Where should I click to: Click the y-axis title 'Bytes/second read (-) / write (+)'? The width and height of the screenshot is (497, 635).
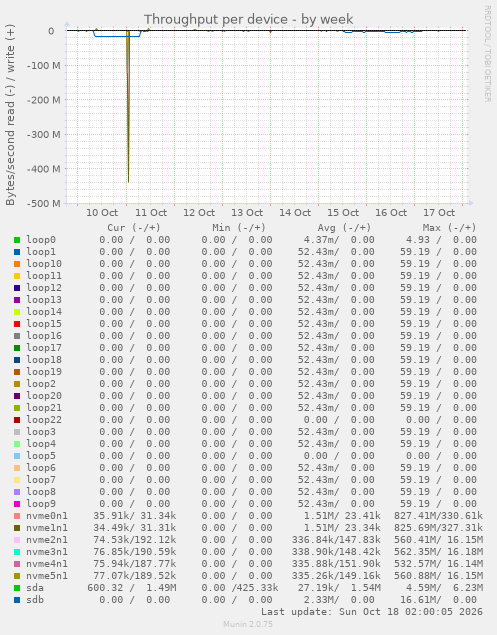10,115
